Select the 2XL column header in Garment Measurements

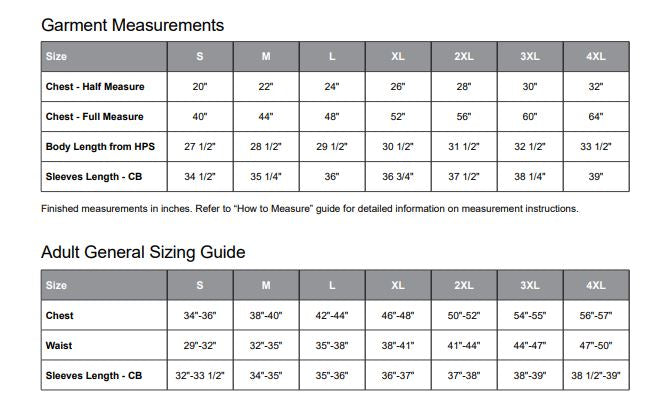point(464,57)
